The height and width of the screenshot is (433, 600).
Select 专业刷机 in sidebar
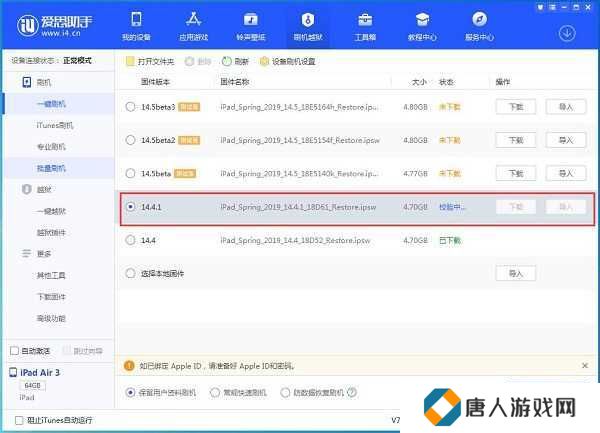point(51,147)
